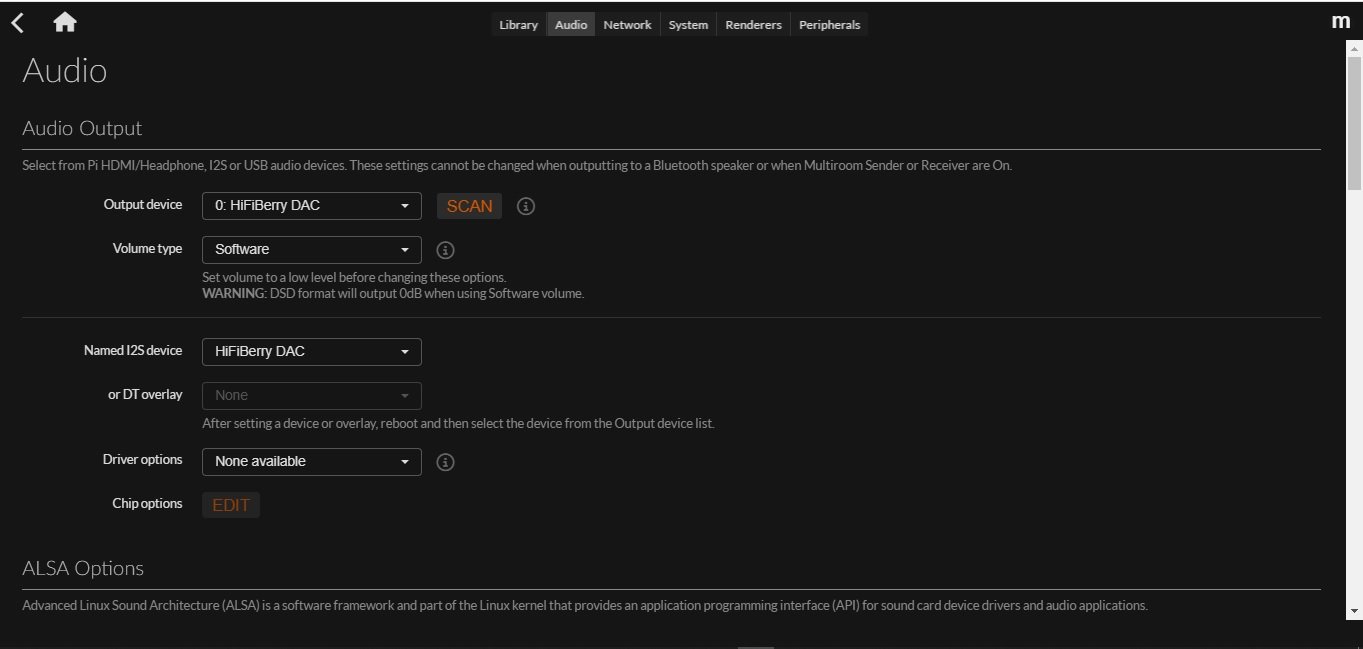
Task: Click the Audio Output section heading
Action: tap(82, 128)
